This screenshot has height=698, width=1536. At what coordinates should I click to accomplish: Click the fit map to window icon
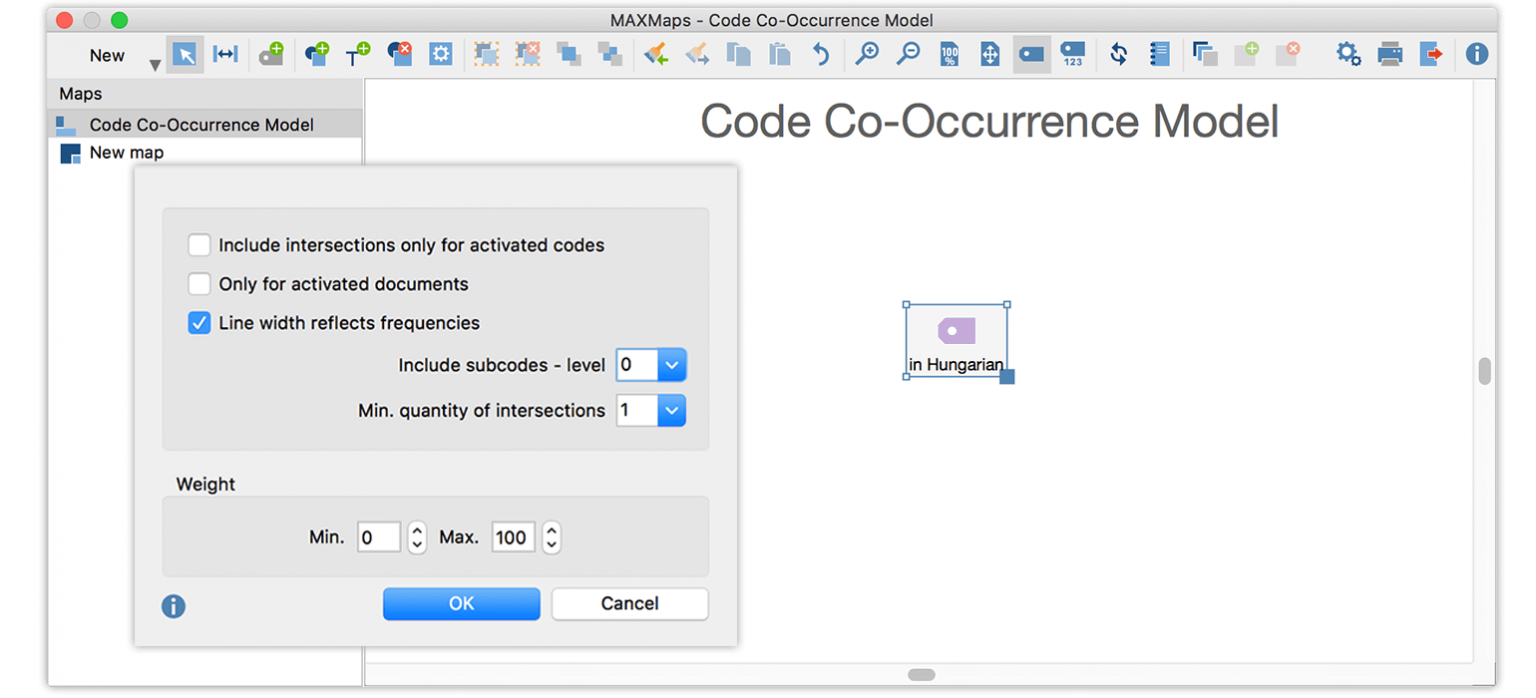pos(990,54)
